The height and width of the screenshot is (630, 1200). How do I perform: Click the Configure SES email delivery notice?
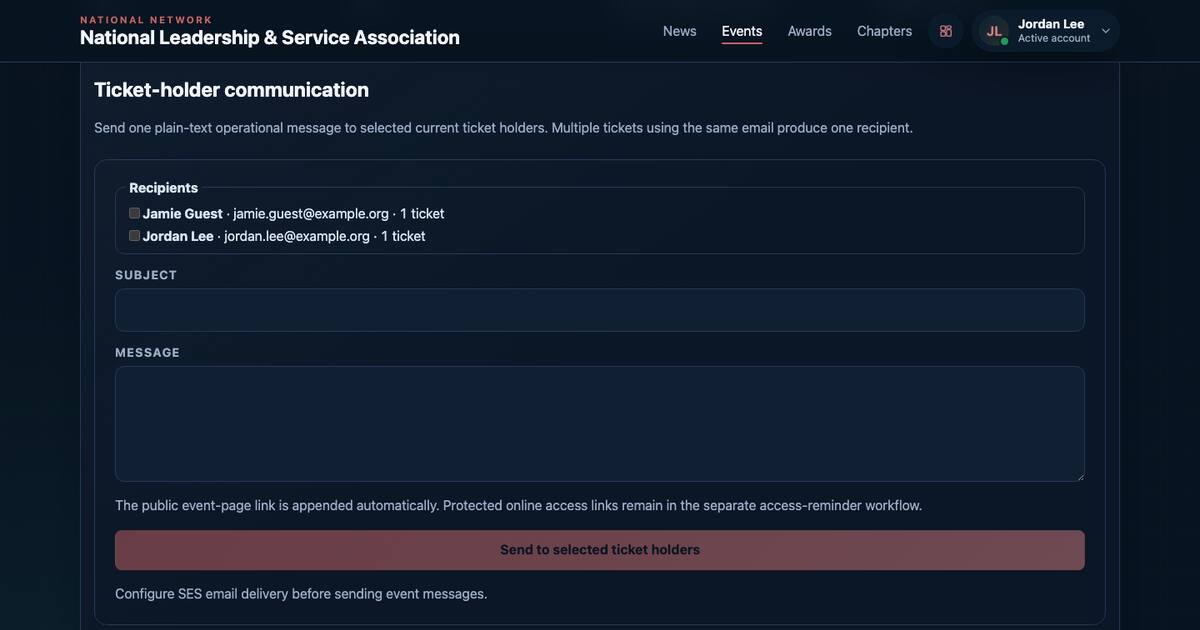pos(301,594)
